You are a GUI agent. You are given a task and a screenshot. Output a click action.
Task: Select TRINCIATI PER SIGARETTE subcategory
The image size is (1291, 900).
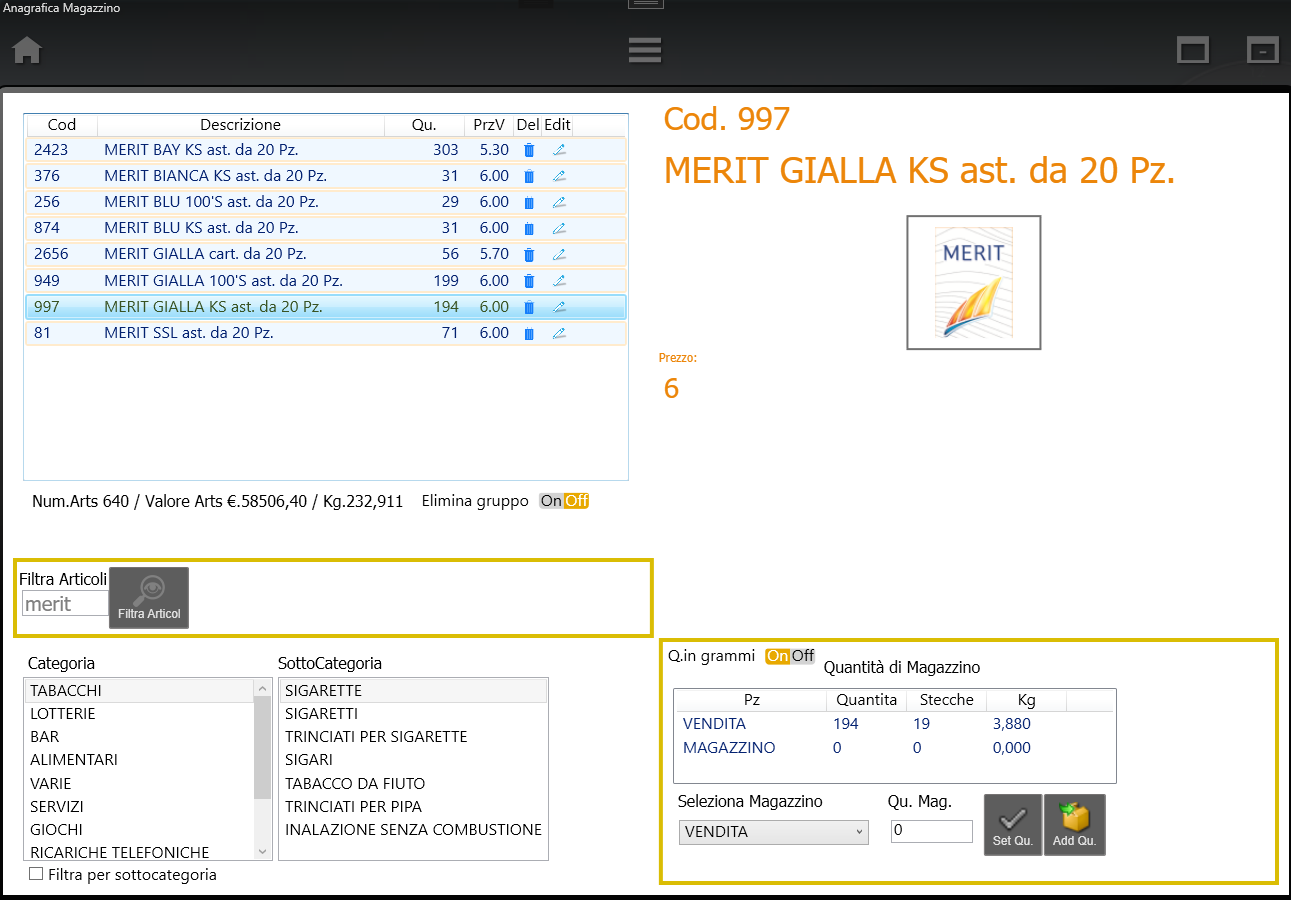tap(413, 737)
